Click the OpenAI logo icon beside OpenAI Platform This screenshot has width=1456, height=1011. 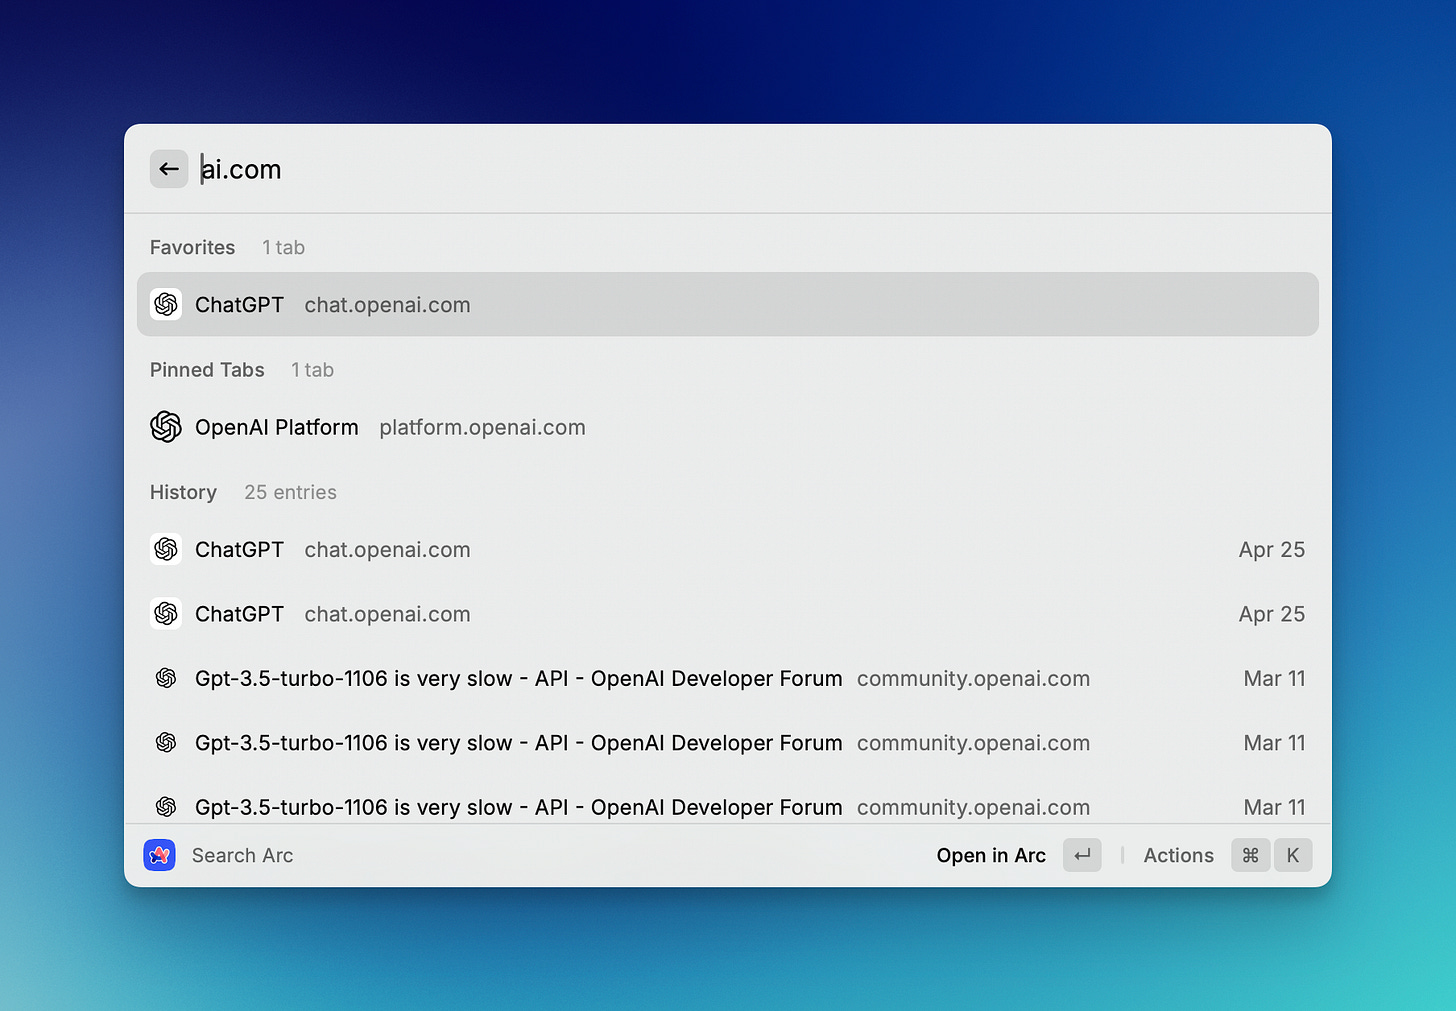click(166, 427)
